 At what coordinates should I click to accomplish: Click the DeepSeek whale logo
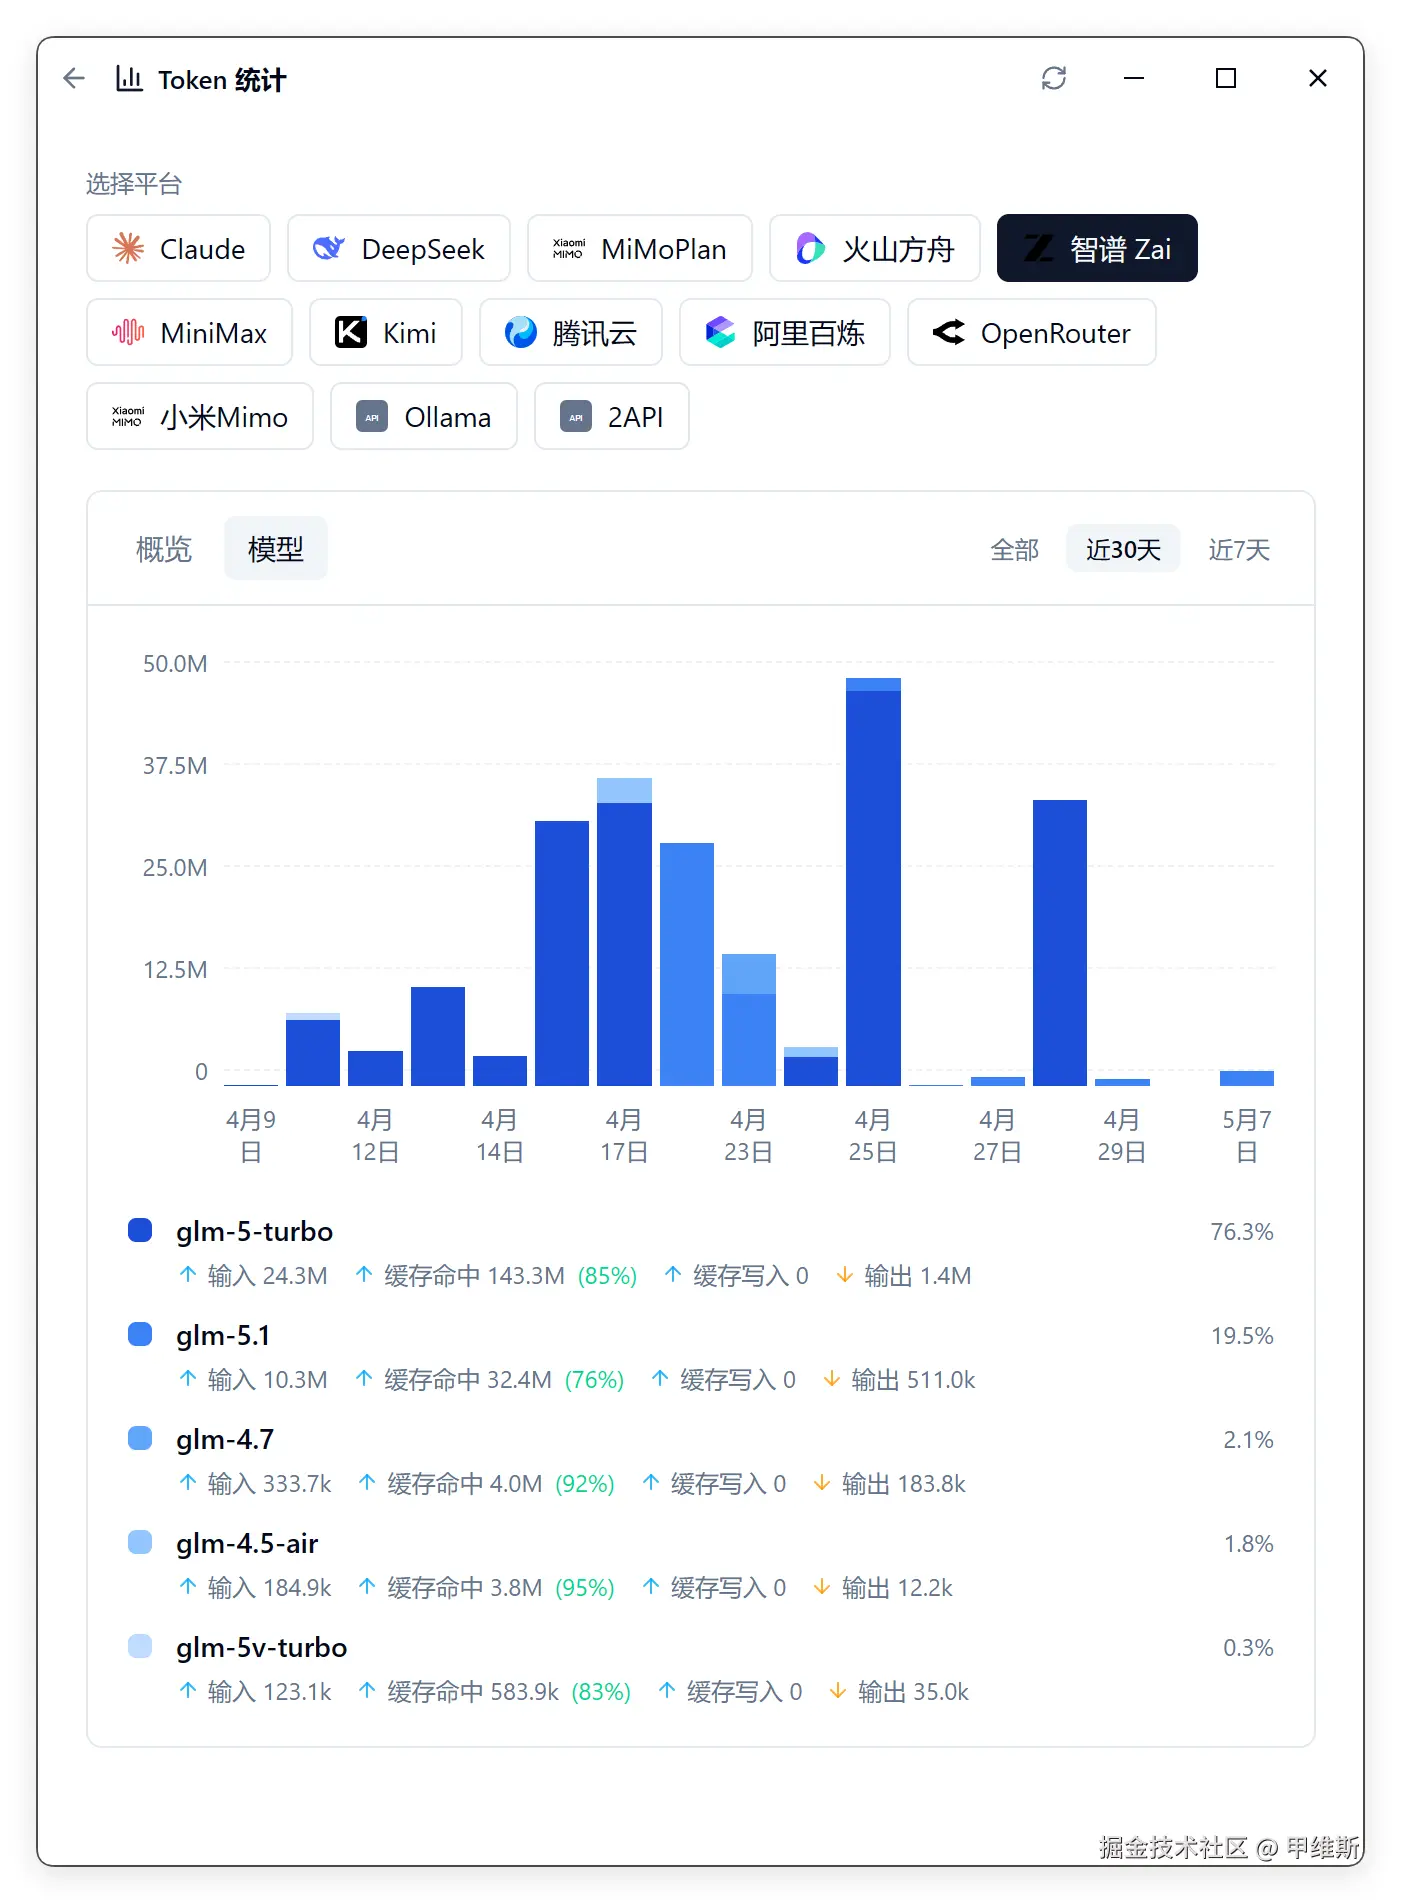329,248
